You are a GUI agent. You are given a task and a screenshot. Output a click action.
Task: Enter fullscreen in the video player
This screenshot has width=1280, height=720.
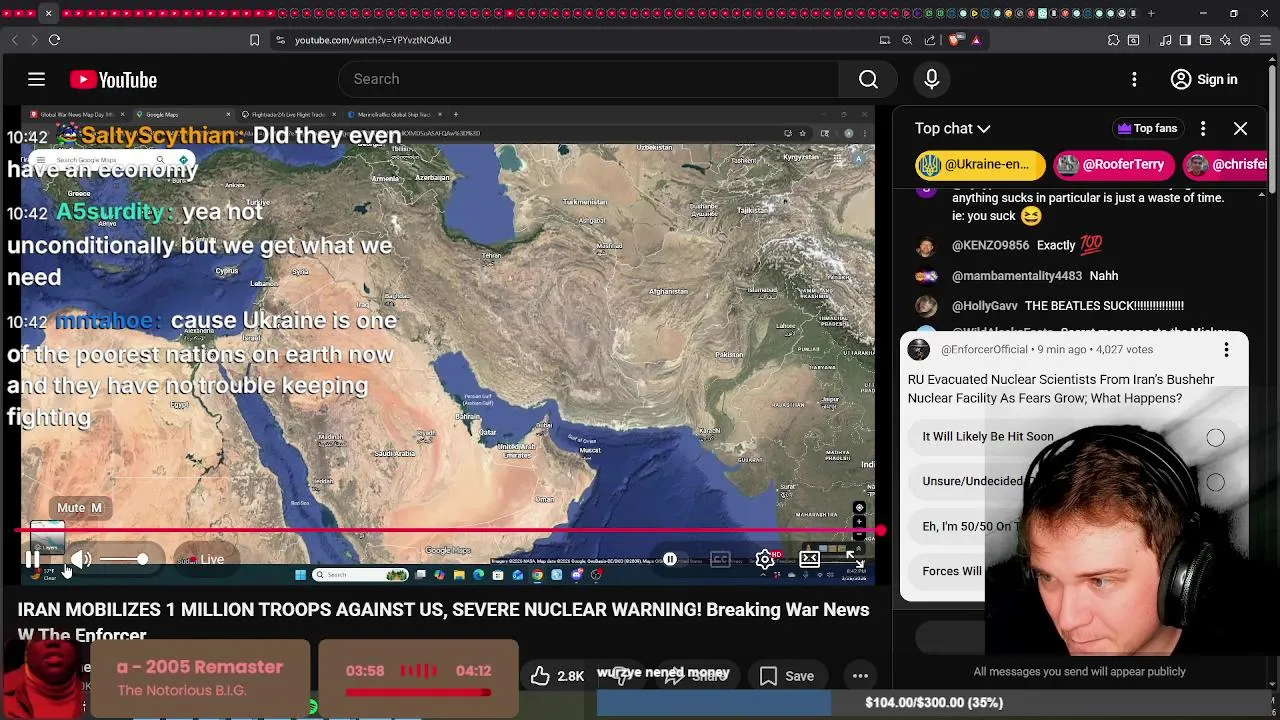855,560
